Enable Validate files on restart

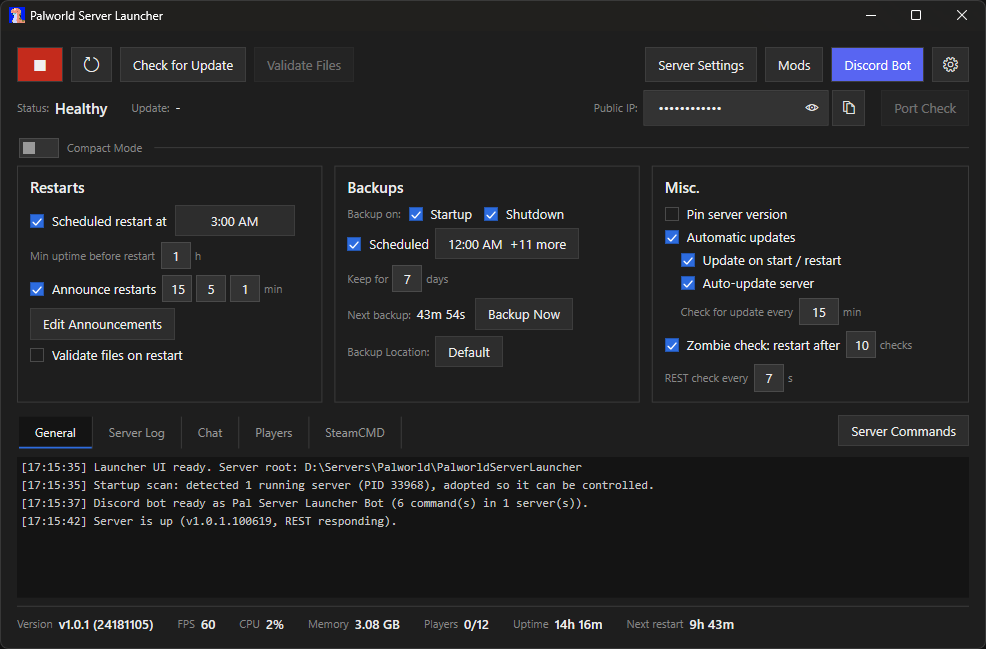tap(37, 355)
